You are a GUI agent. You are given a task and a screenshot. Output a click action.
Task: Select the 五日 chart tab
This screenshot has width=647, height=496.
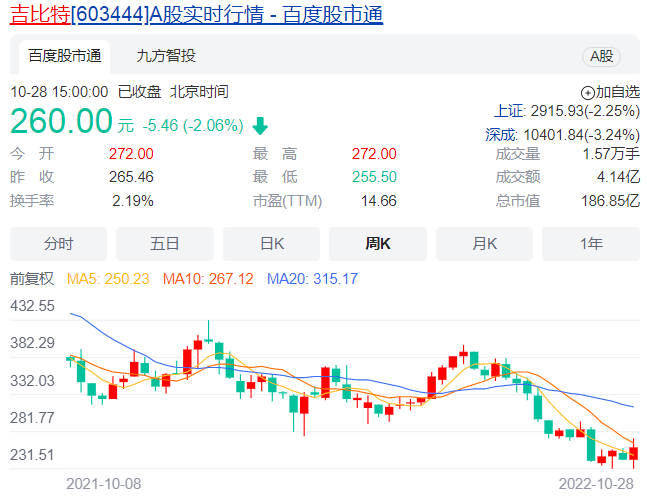pyautogui.click(x=165, y=244)
